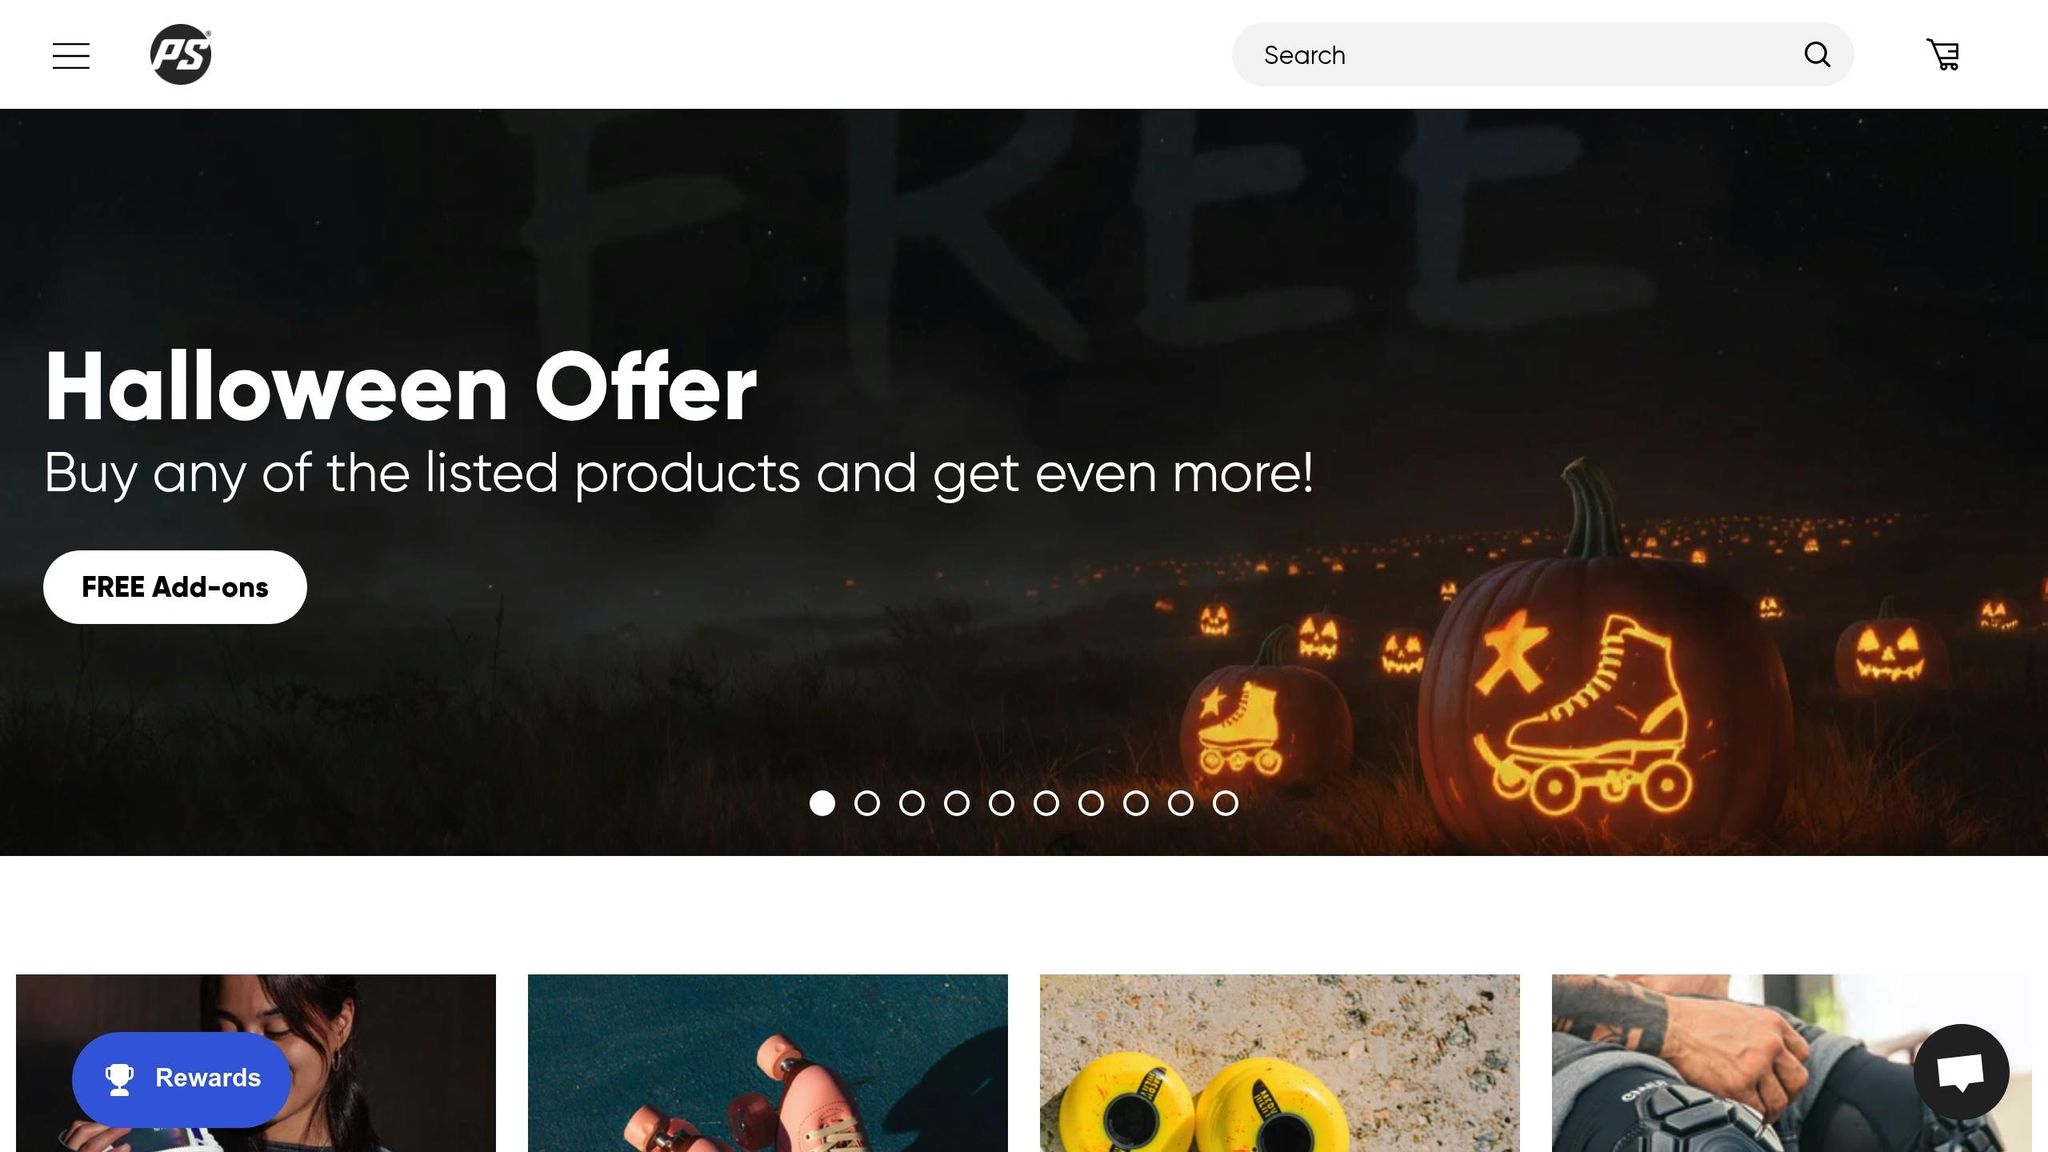Open the hamburger navigation menu

(71, 56)
